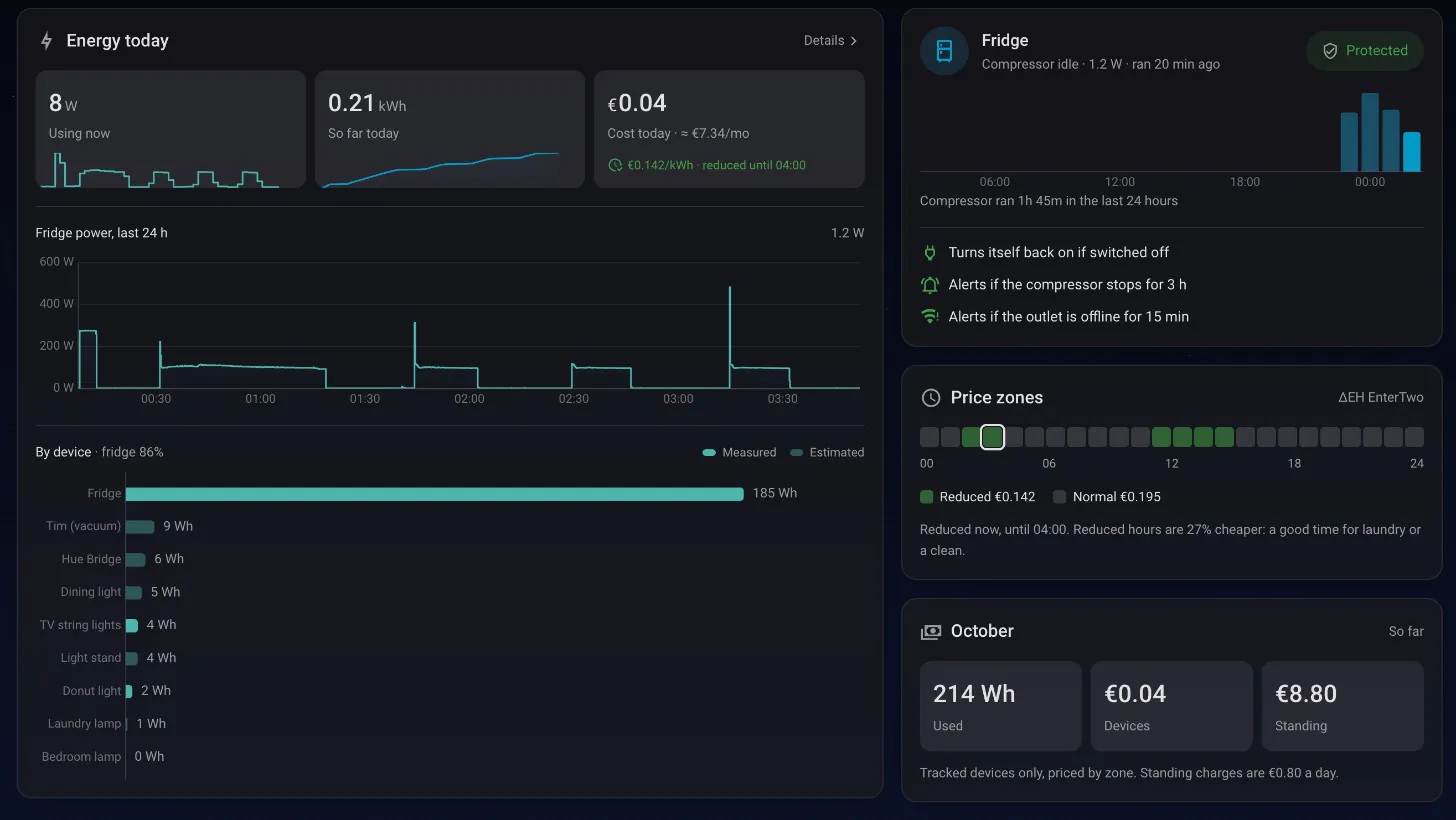The width and height of the screenshot is (1456, 820).
Task: Click the cash icon beside October
Action: 931,632
